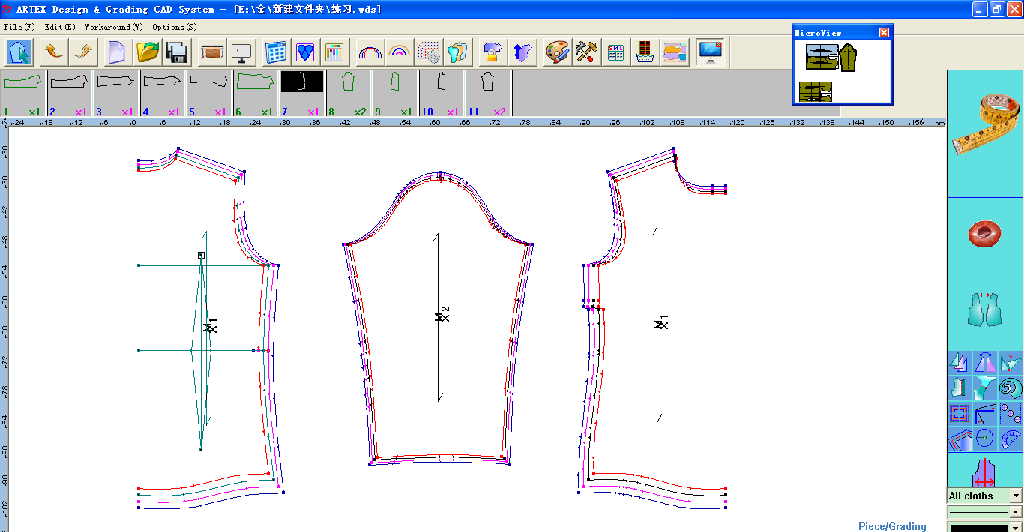
Task: Click the calendar grid toolbar icon
Action: tap(275, 51)
